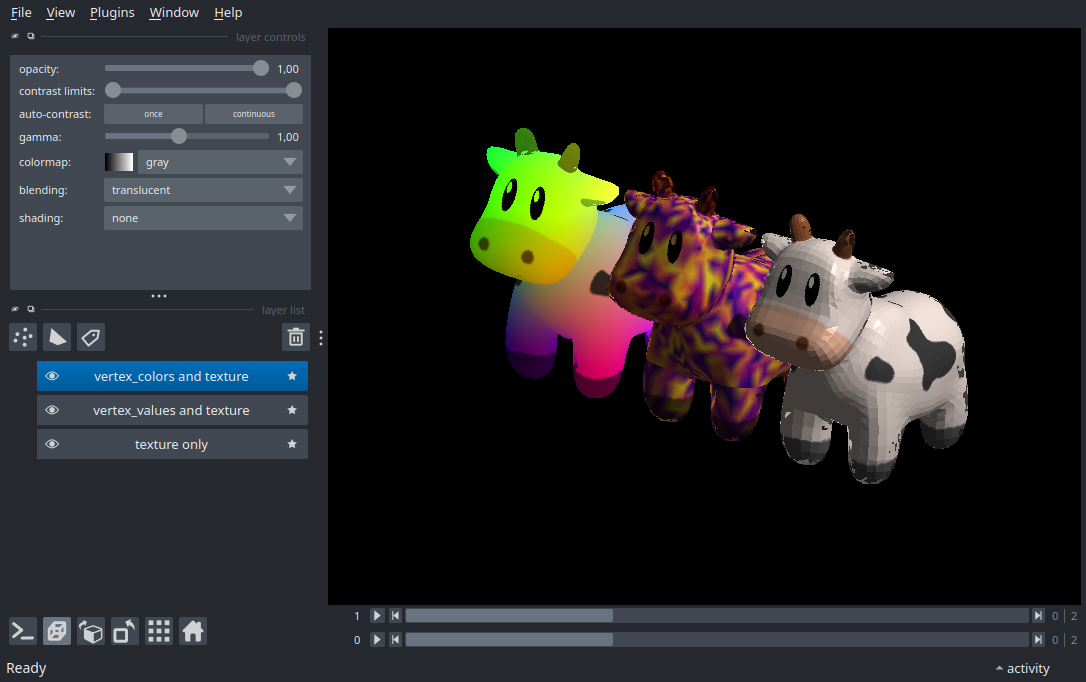Screen dimensions: 1086x682
Task: Select the vertex_colors and texture layer
Action: pyautogui.click(x=172, y=376)
